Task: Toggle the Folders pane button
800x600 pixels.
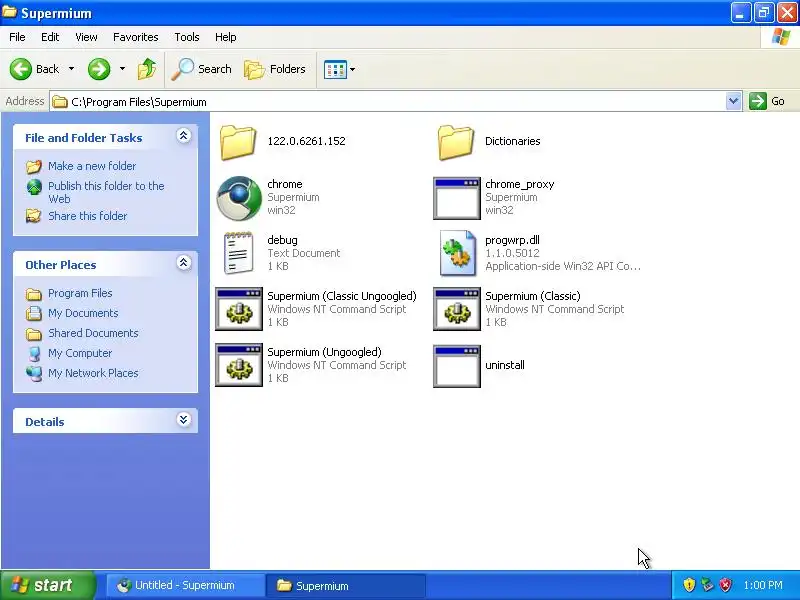Action: 274,69
